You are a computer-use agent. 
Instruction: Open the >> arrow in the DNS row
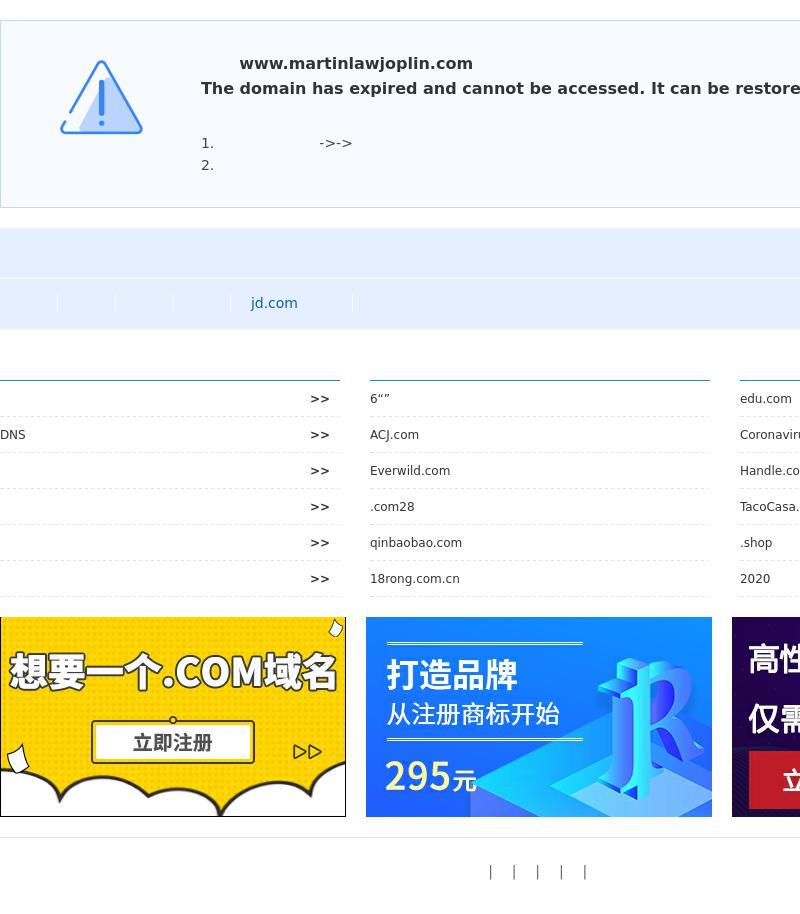tap(320, 435)
